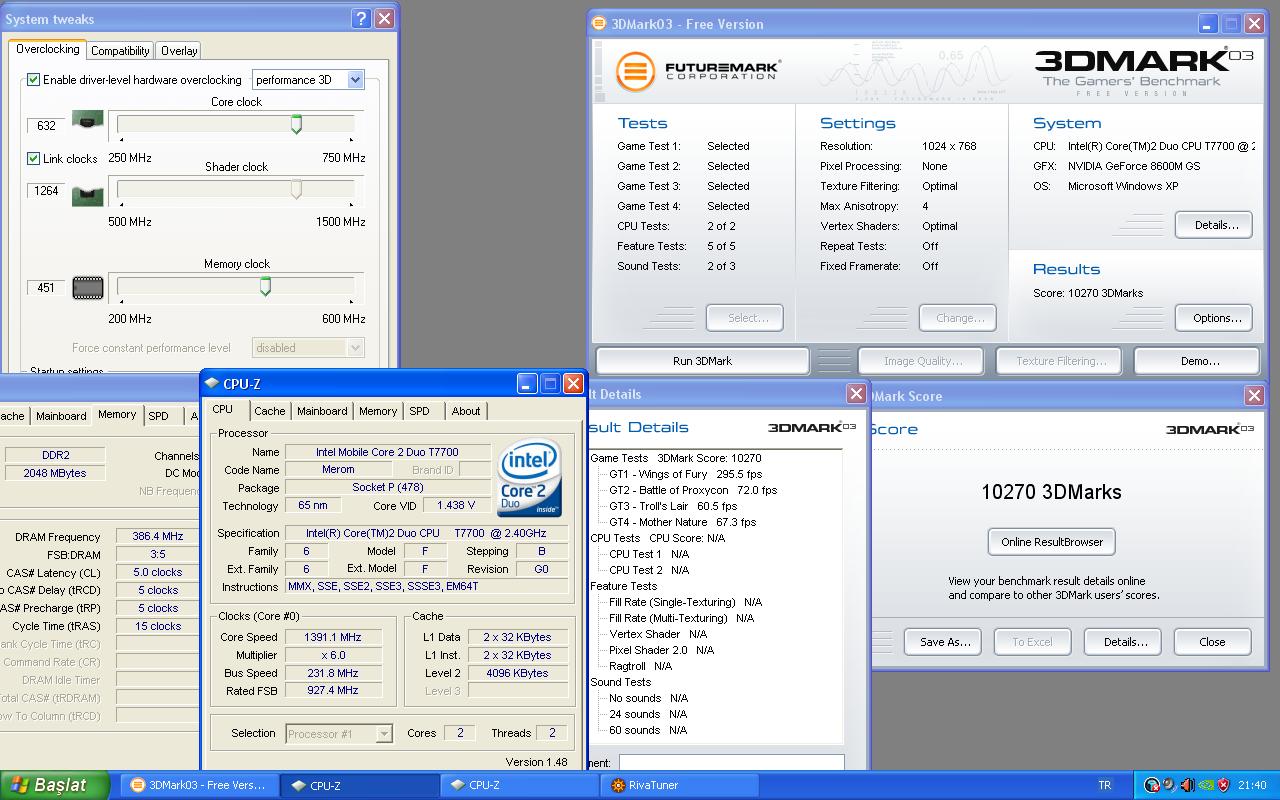Open the TR language indicator
1280x800 pixels.
coord(1105,785)
